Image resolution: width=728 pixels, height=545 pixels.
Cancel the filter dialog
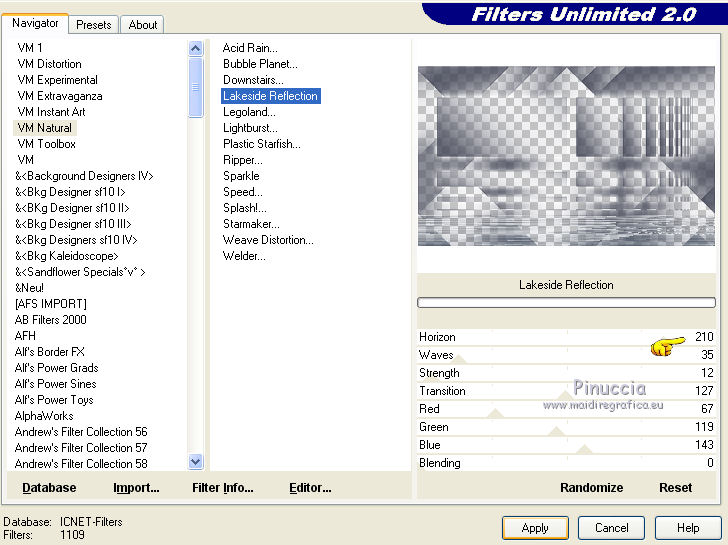(x=611, y=528)
